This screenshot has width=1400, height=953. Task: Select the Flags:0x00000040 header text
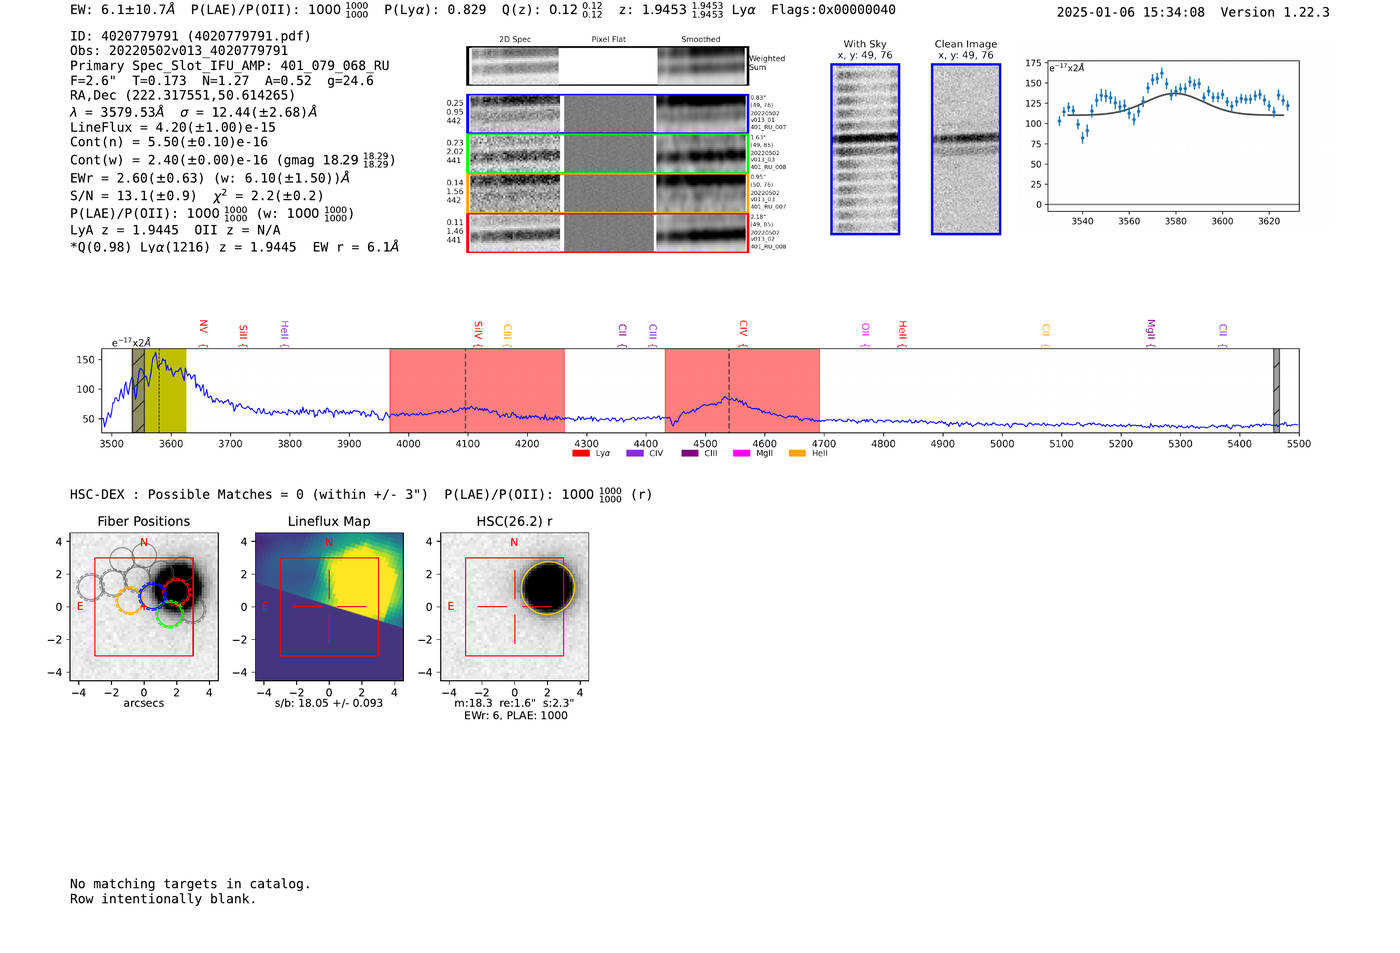pos(833,10)
